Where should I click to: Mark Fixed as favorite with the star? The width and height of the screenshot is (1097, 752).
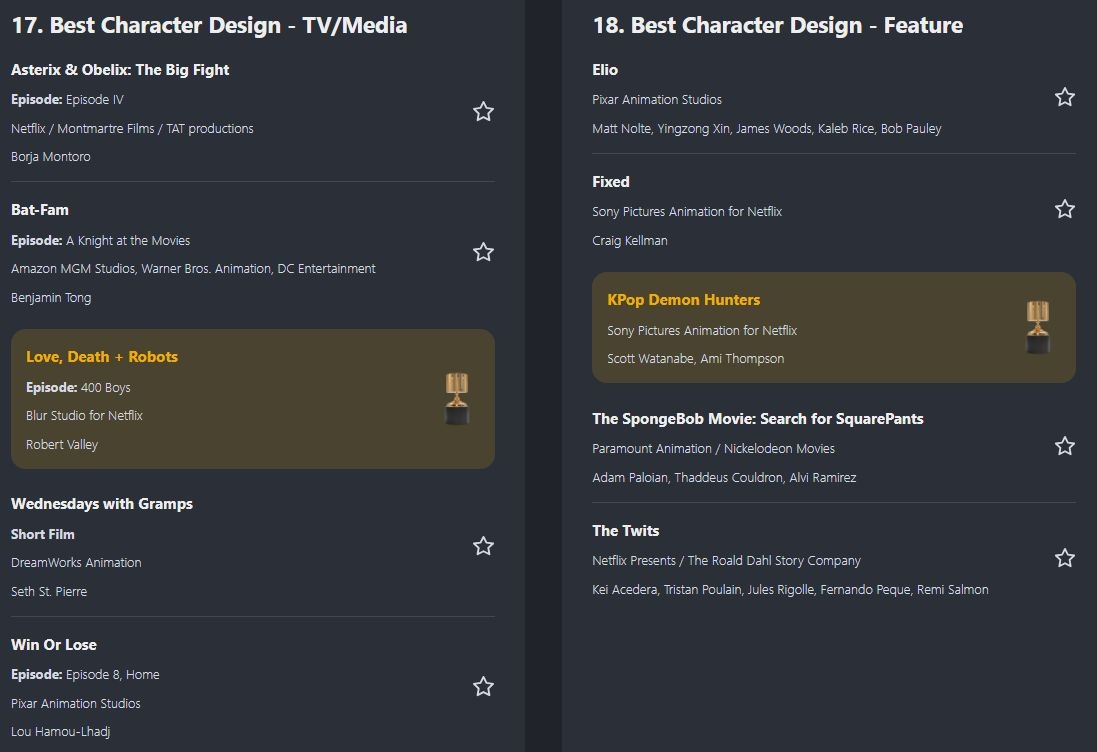tap(1065, 209)
